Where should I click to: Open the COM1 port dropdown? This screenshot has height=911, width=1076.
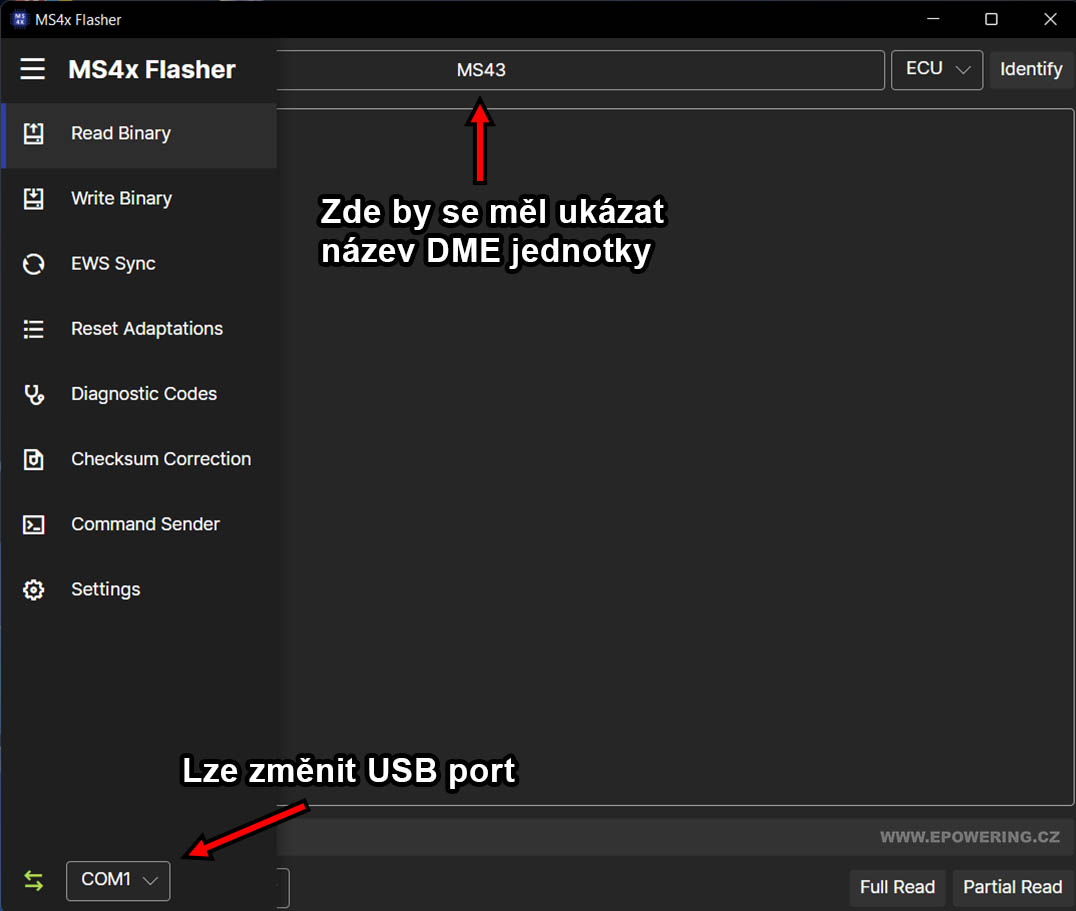pos(118,881)
